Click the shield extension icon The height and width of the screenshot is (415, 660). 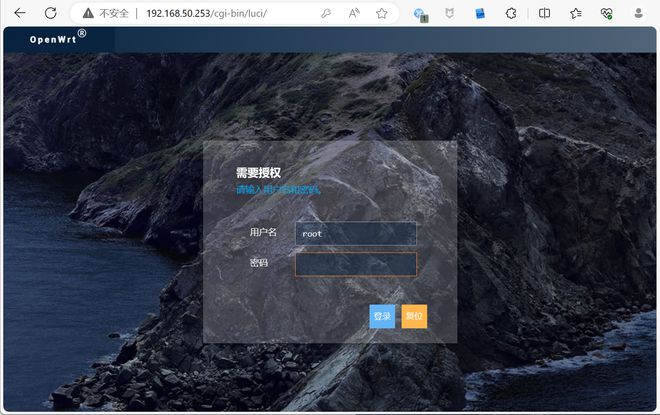[450, 13]
